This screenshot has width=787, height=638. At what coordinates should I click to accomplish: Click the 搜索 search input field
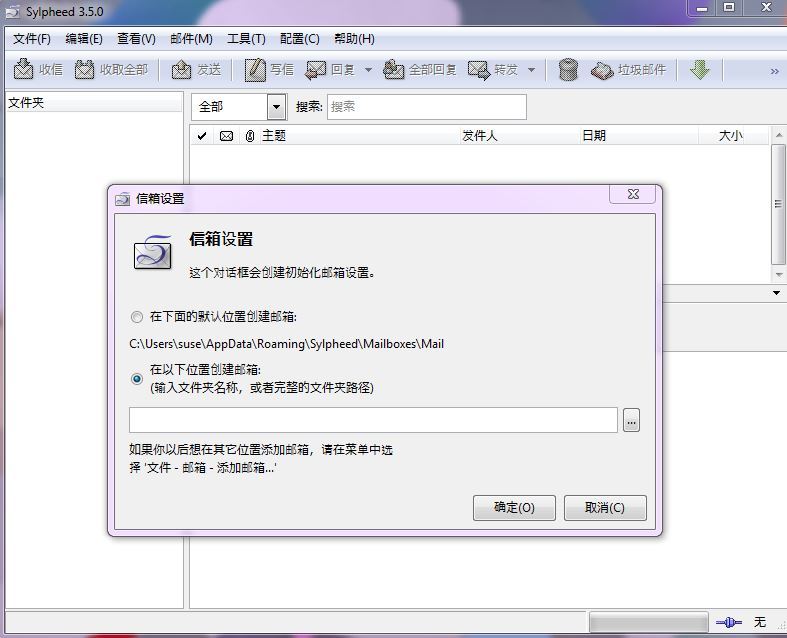click(427, 106)
